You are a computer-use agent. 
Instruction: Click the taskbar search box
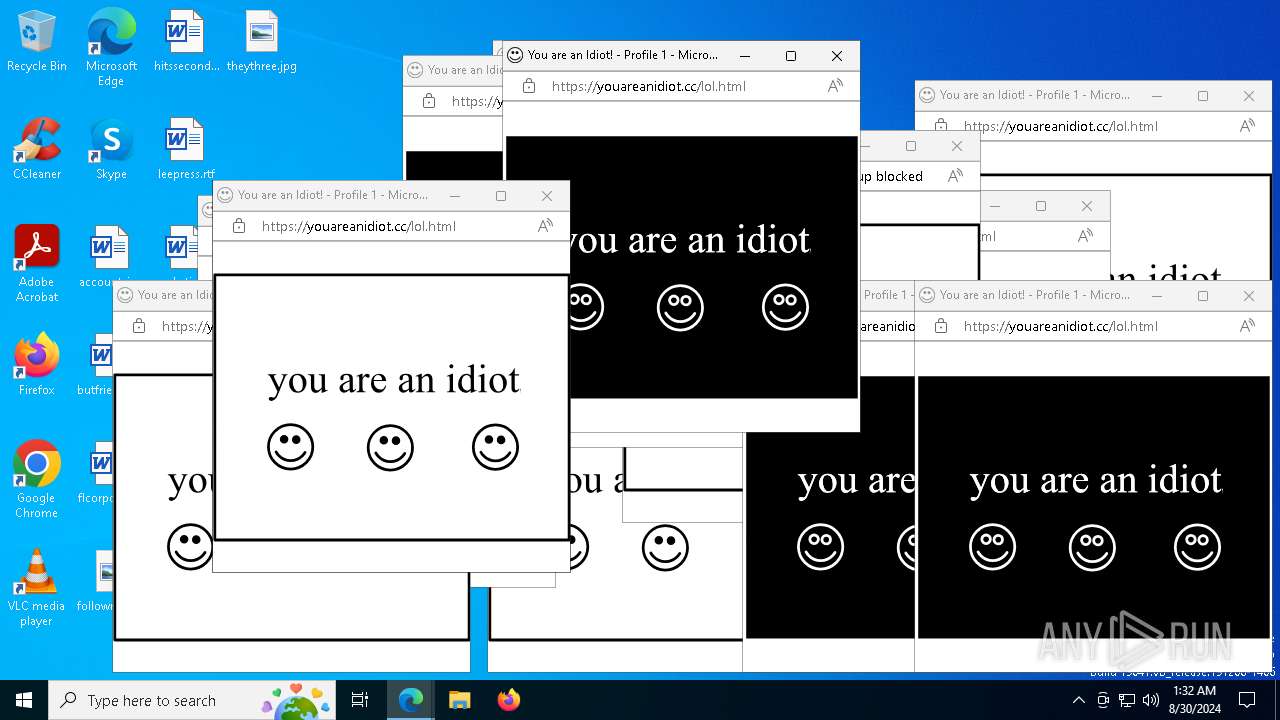[192, 700]
